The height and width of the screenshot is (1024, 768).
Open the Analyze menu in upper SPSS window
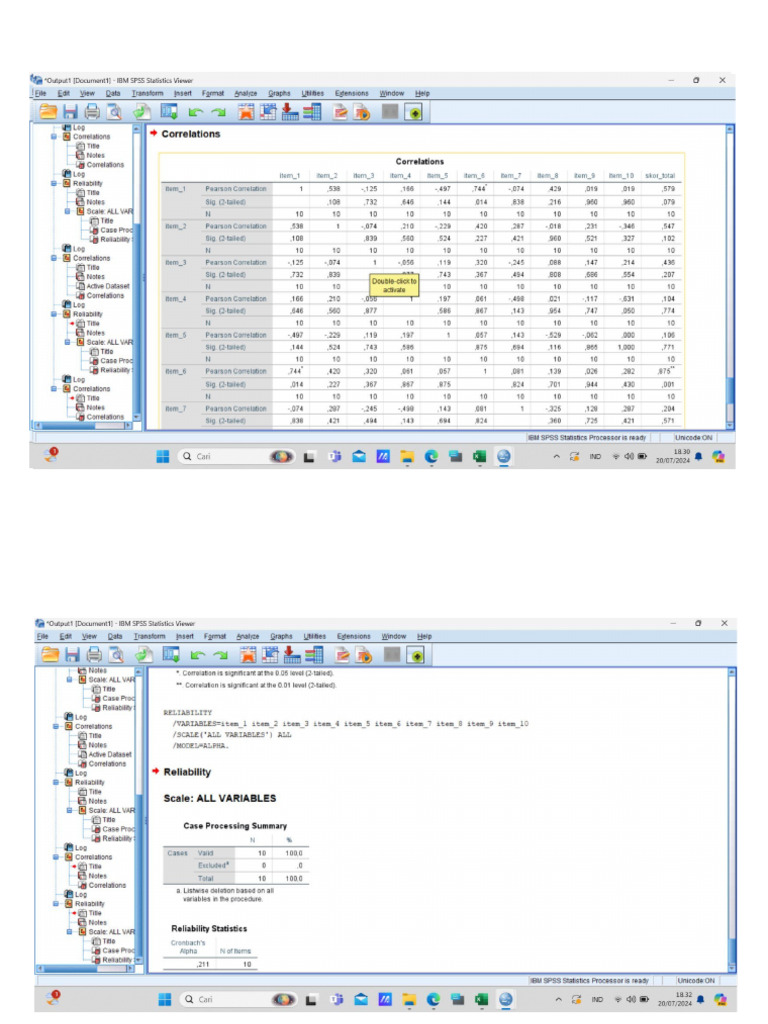245,93
